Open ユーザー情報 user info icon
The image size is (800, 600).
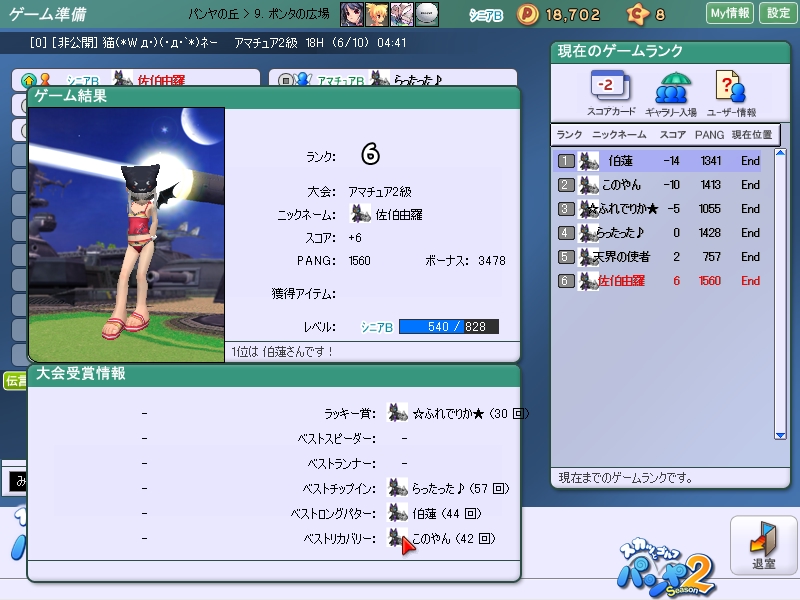pos(731,94)
